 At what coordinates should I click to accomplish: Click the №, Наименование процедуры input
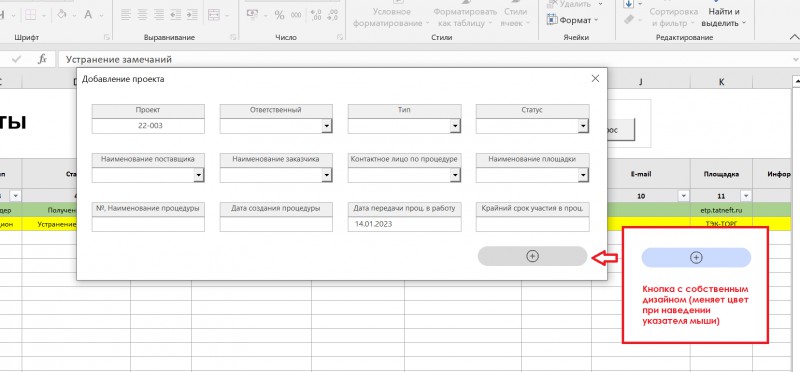pos(148,224)
